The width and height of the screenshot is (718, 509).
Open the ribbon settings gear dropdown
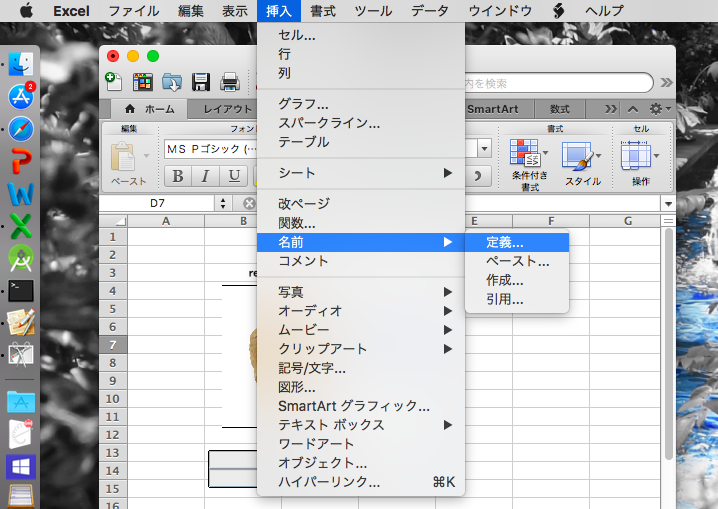pos(660,109)
